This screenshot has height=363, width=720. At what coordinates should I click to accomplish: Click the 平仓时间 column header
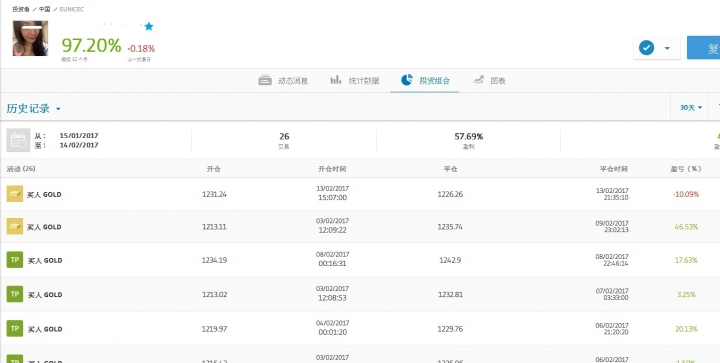click(x=613, y=169)
